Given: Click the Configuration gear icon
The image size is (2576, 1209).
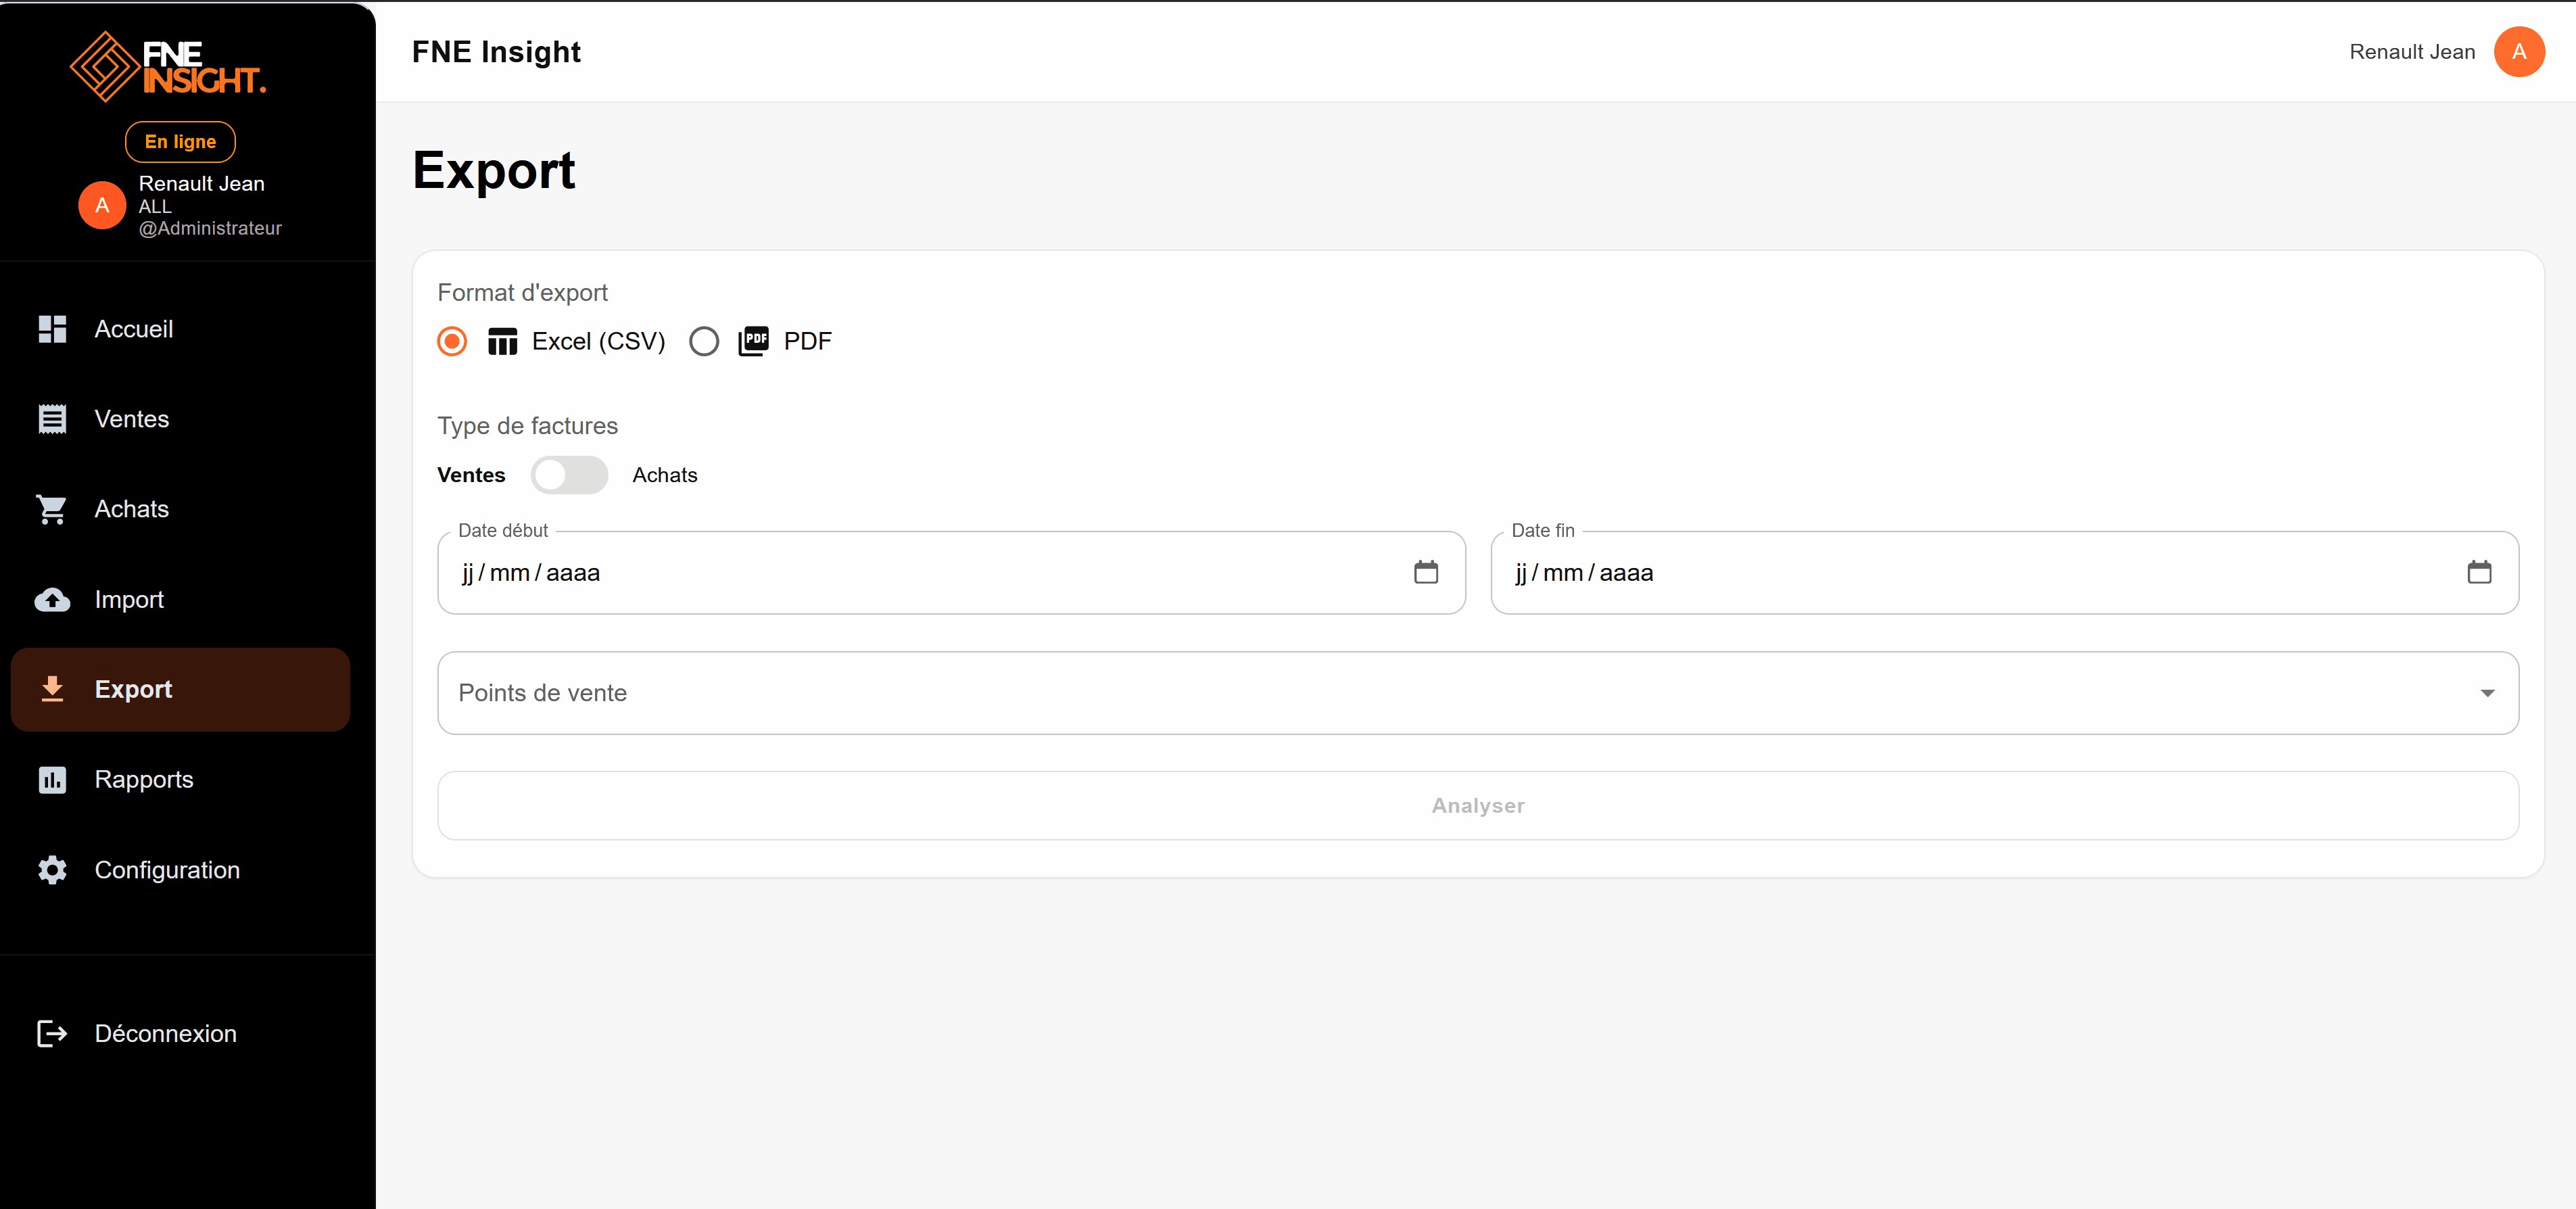Looking at the screenshot, I should pyautogui.click(x=52, y=870).
